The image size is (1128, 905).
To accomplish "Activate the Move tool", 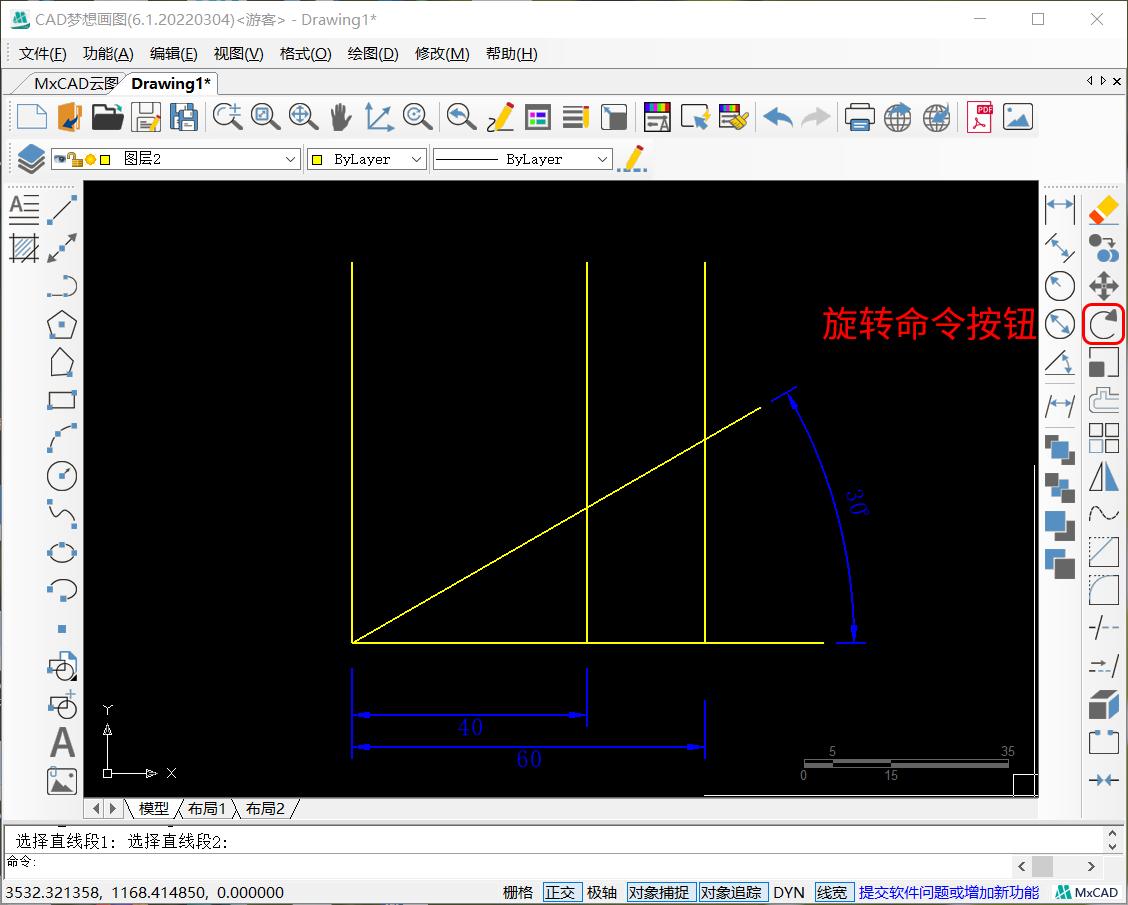I will [x=1103, y=285].
